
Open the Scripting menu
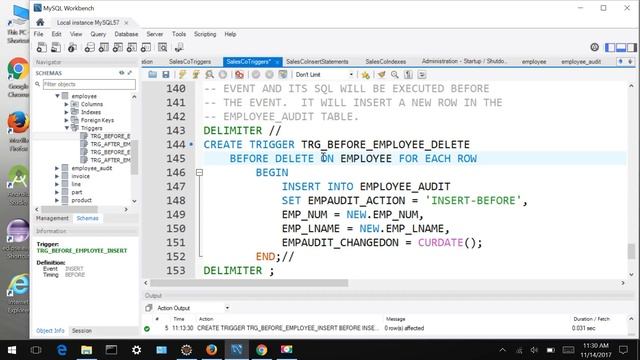(x=205, y=34)
